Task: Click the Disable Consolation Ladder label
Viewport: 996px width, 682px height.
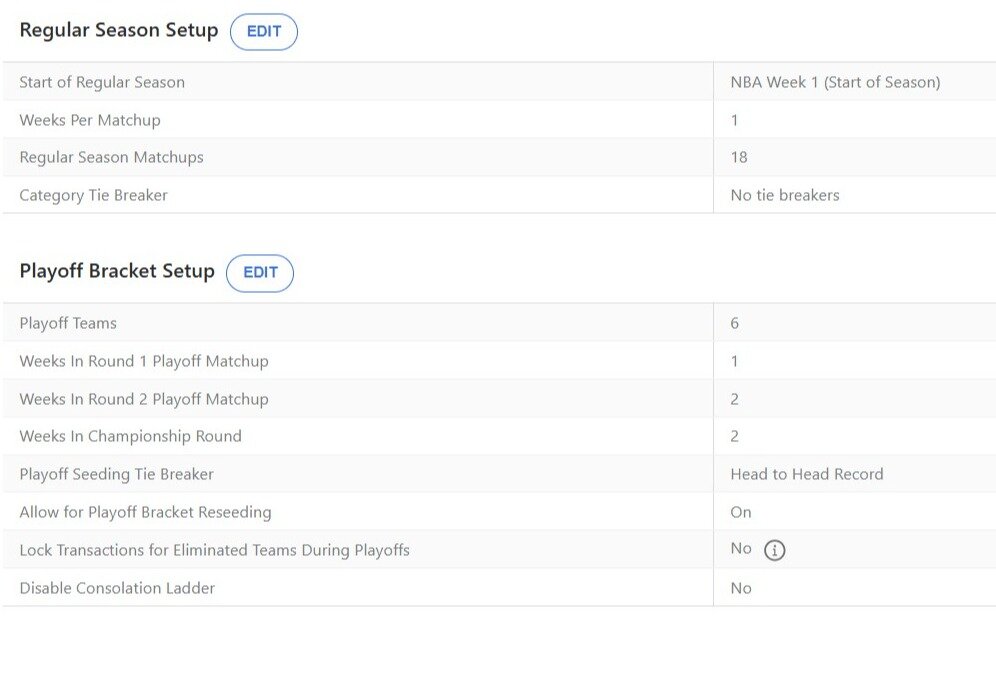Action: pos(117,588)
